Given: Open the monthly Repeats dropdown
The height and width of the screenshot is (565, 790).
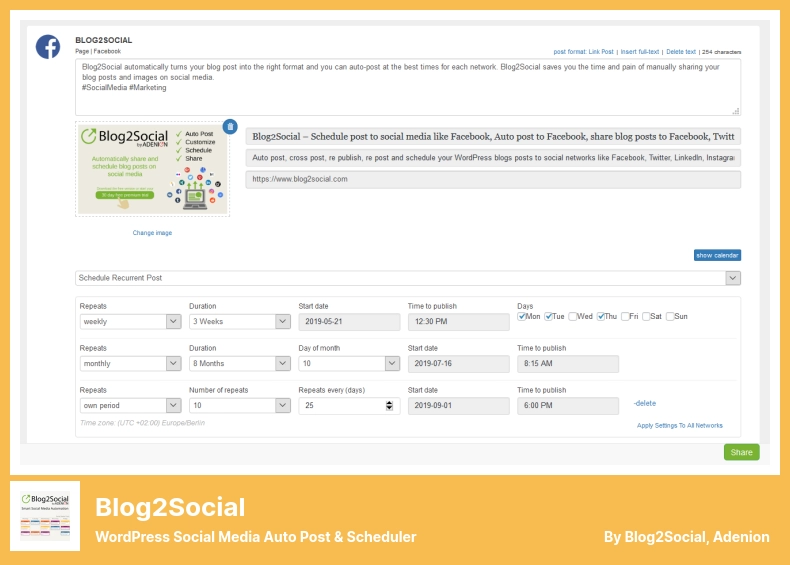Looking at the screenshot, I should point(130,363).
